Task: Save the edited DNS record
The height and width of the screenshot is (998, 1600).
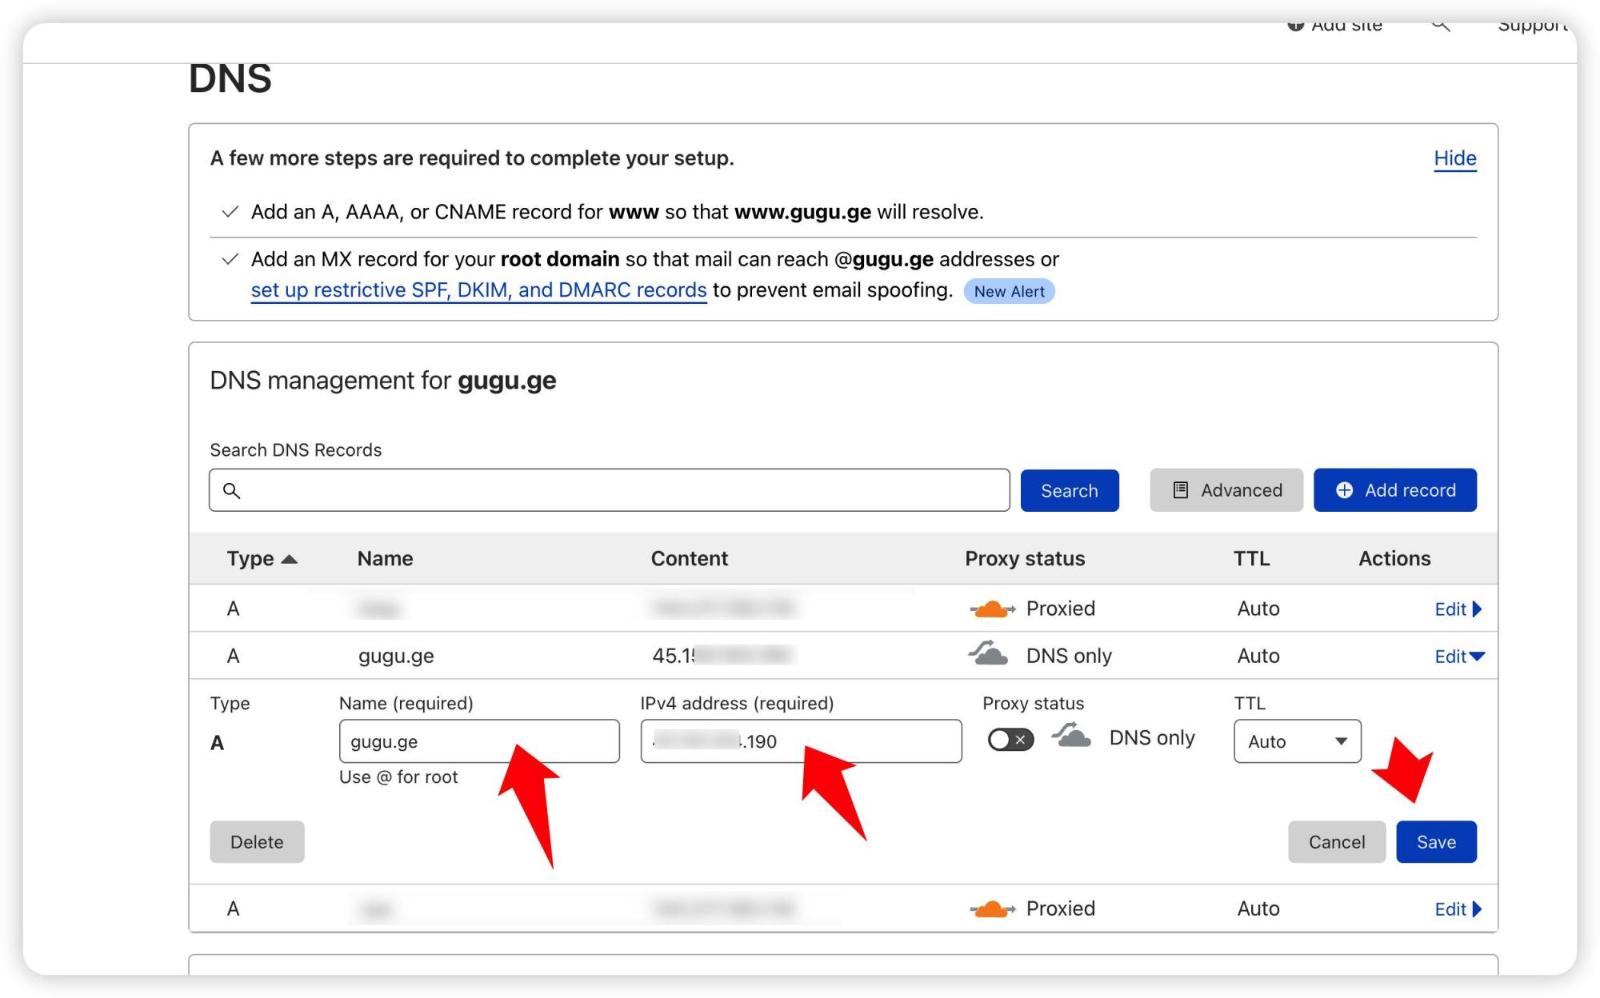Action: click(x=1435, y=842)
